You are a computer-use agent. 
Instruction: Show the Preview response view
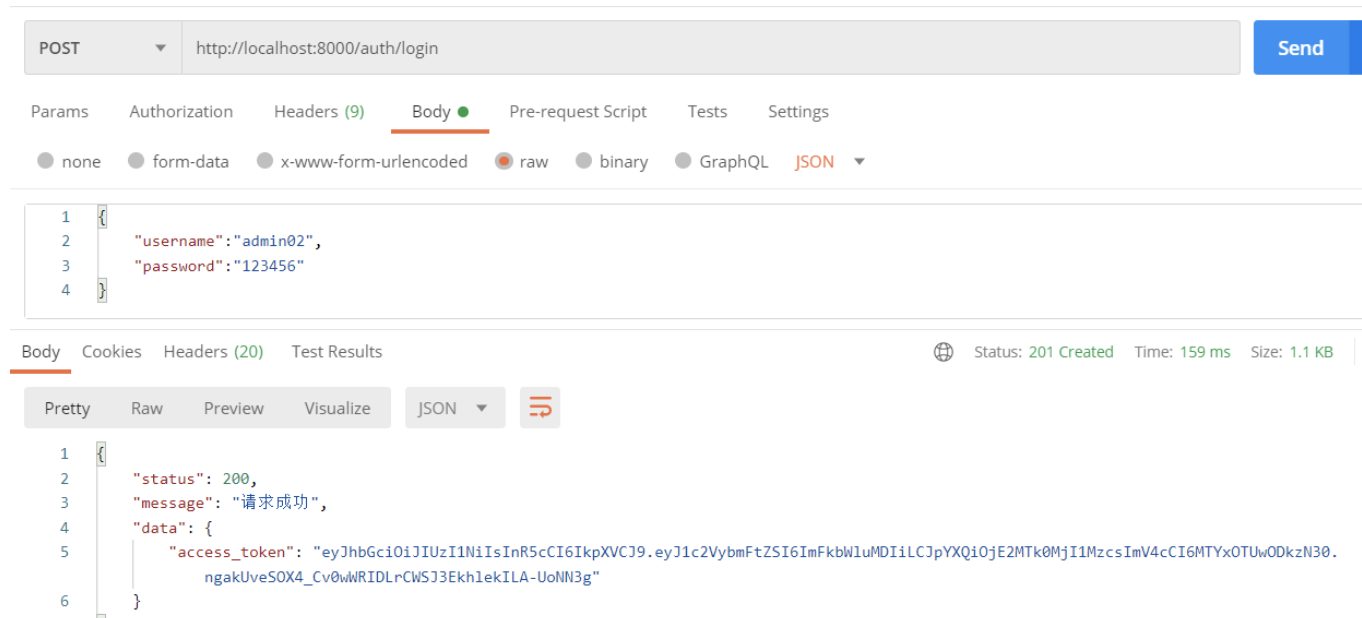point(233,408)
